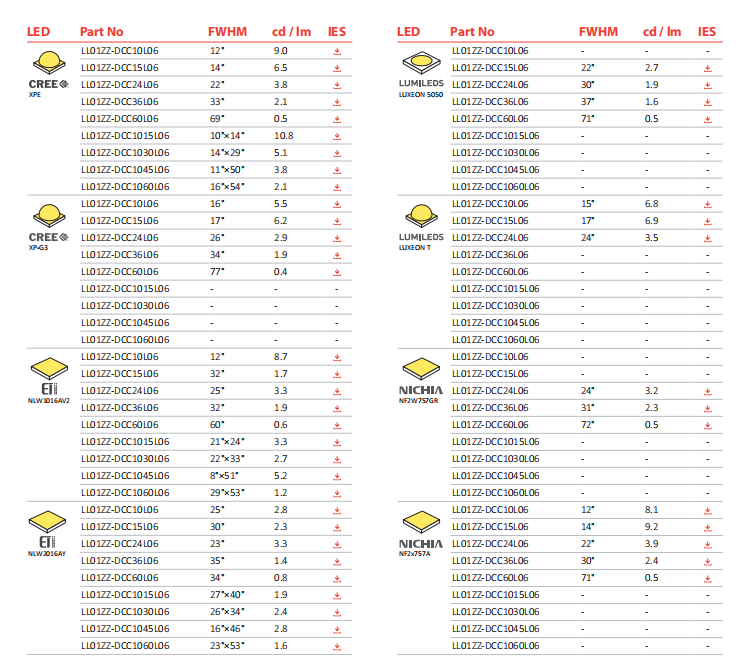Download IES for ETi NLW1016AV2 DCC15L06 row

pos(337,374)
